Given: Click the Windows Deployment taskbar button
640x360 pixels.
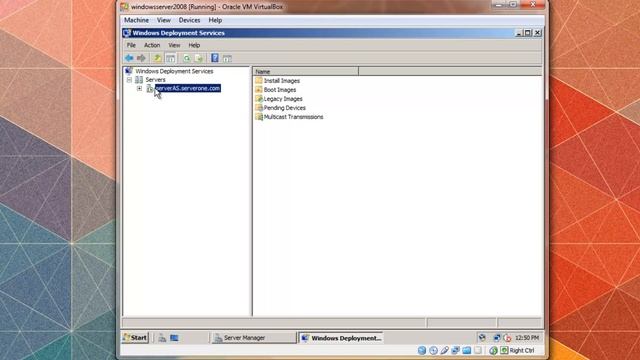Looking at the screenshot, I should click(341, 338).
